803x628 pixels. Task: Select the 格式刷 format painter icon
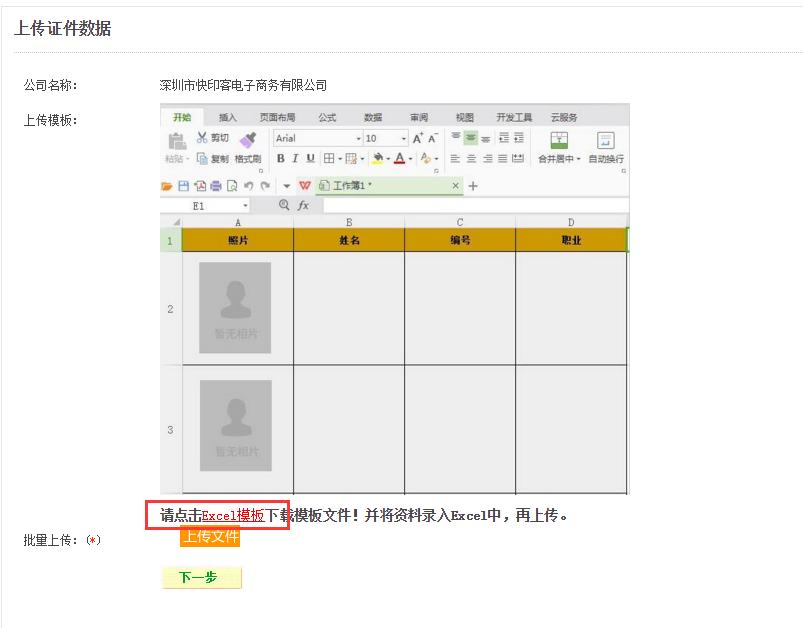248,141
